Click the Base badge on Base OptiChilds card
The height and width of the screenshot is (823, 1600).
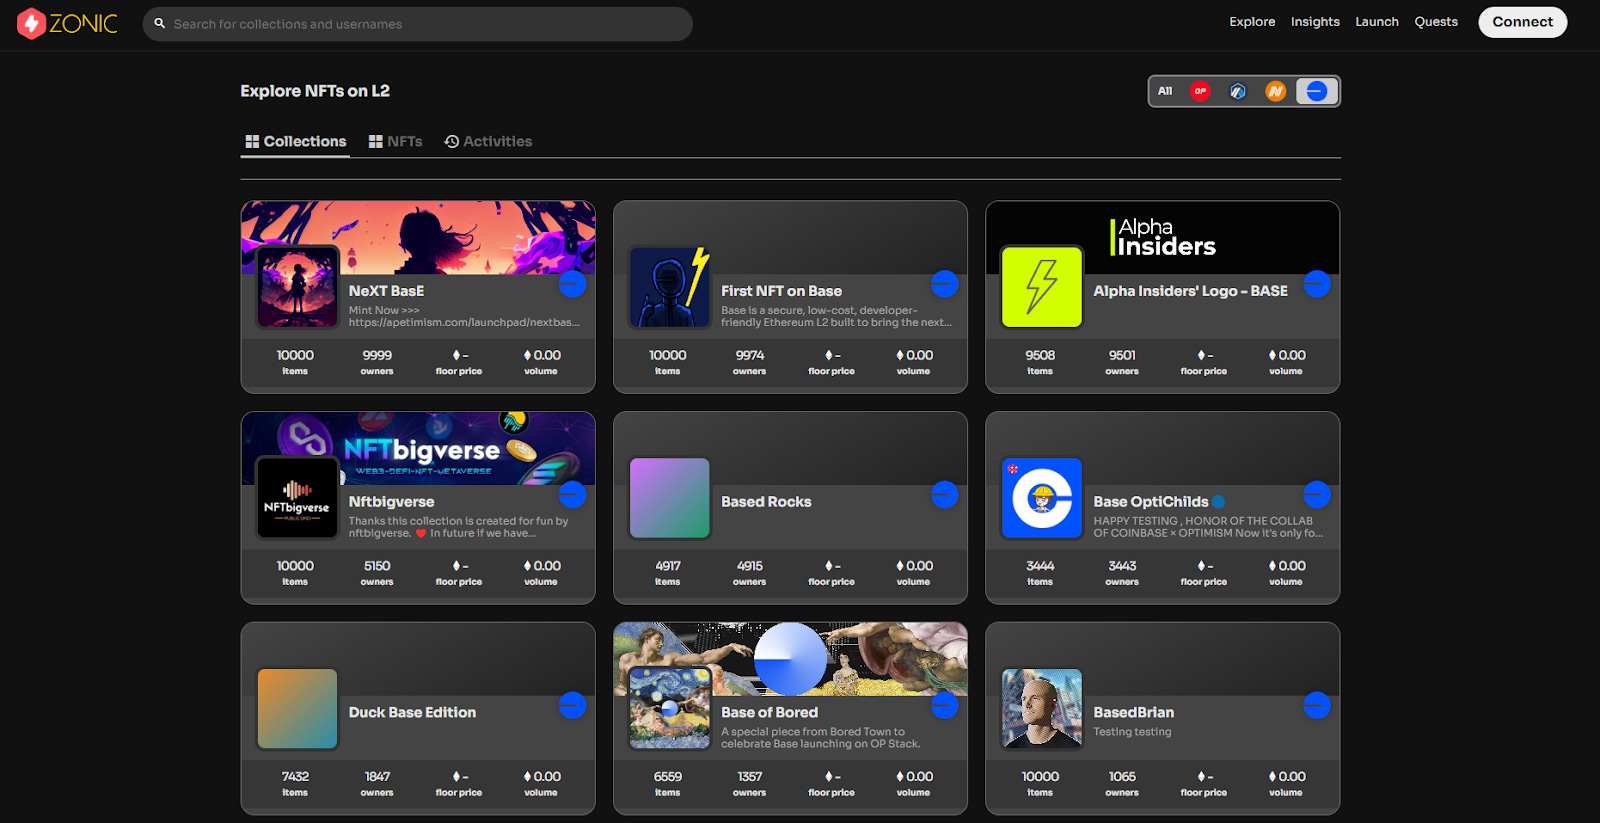tap(1317, 495)
